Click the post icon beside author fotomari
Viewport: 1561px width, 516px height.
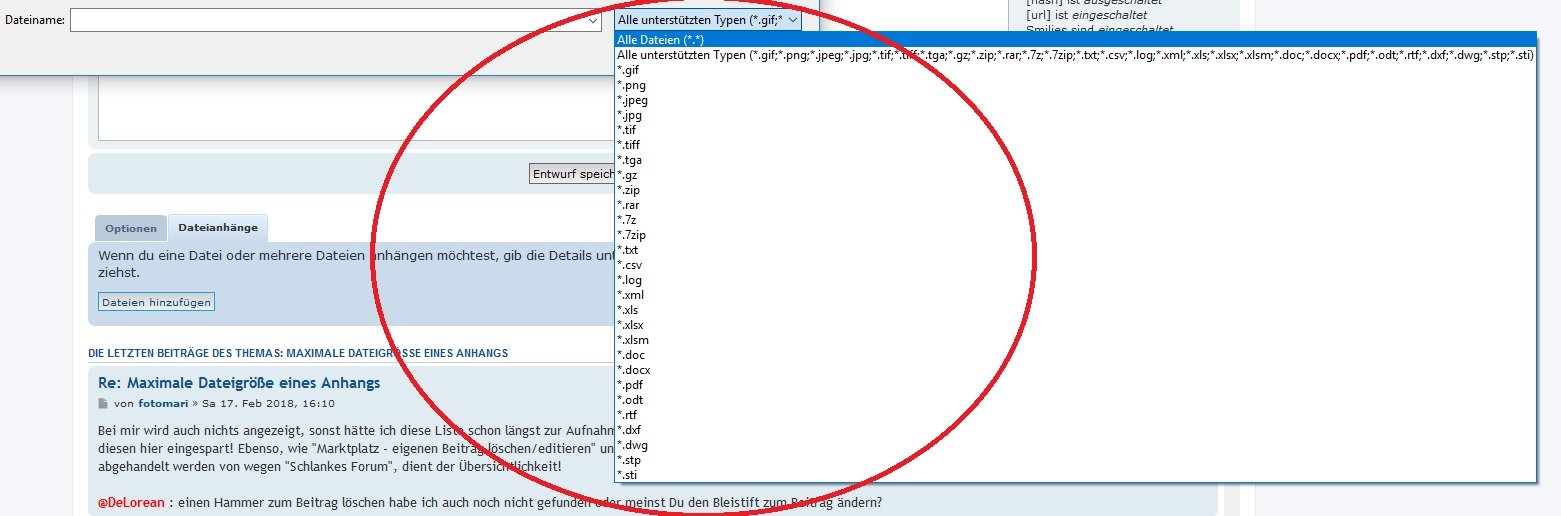[x=102, y=404]
